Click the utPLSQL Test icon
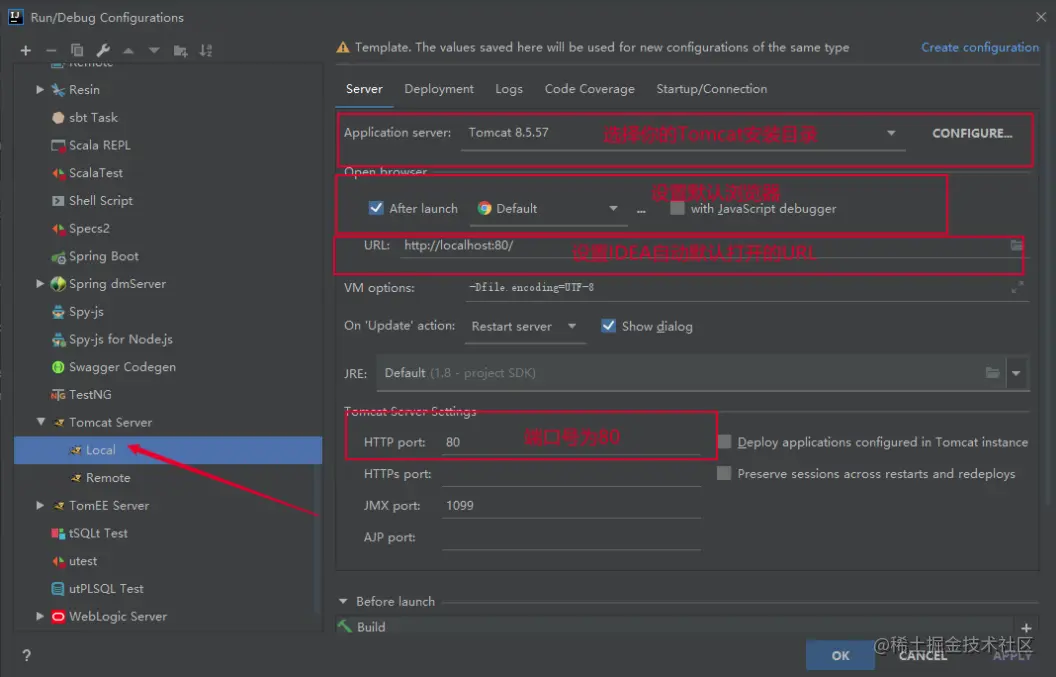 point(59,589)
